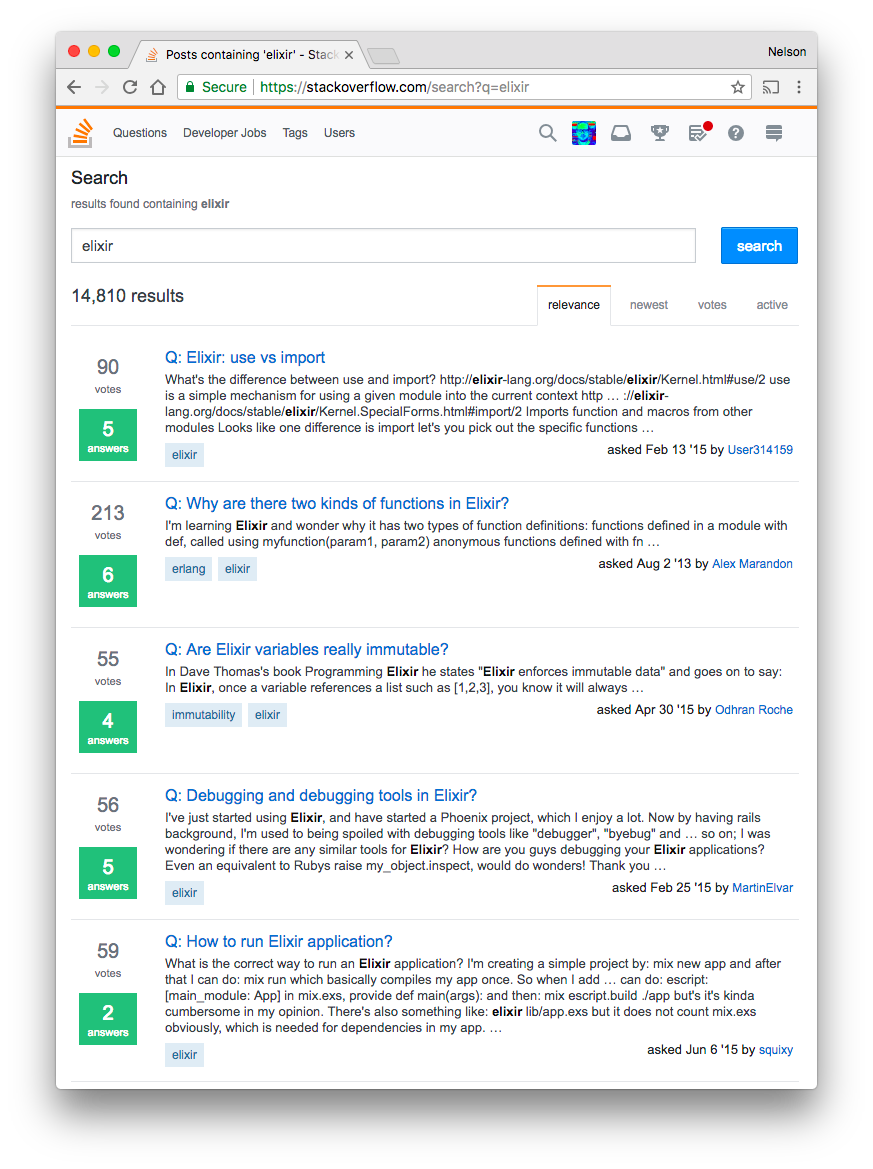This screenshot has height=1169, width=873.
Task: Click the '14,810 results' text
Action: pyautogui.click(x=127, y=296)
